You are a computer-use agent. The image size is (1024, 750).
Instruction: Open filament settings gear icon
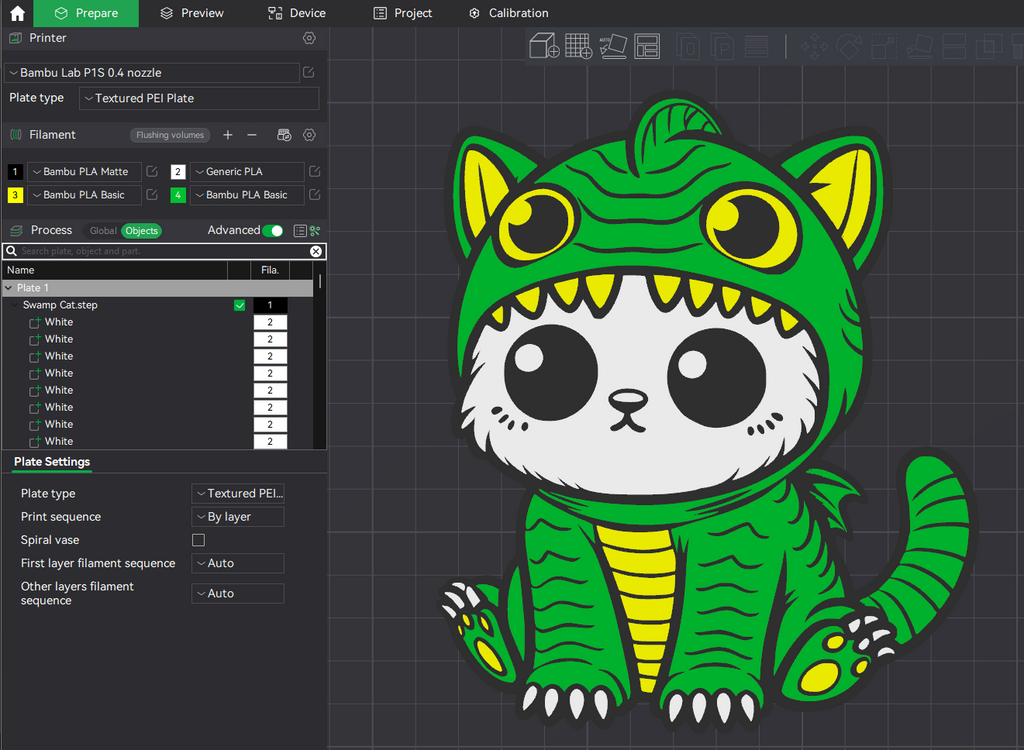(309, 135)
